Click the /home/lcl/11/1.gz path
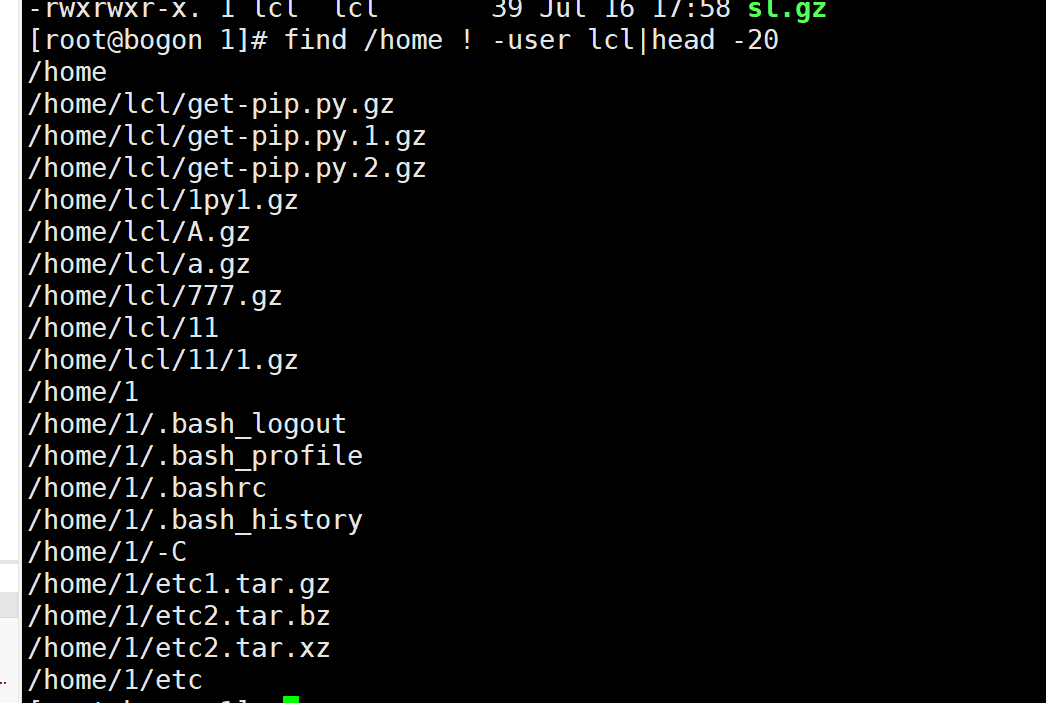 163,361
